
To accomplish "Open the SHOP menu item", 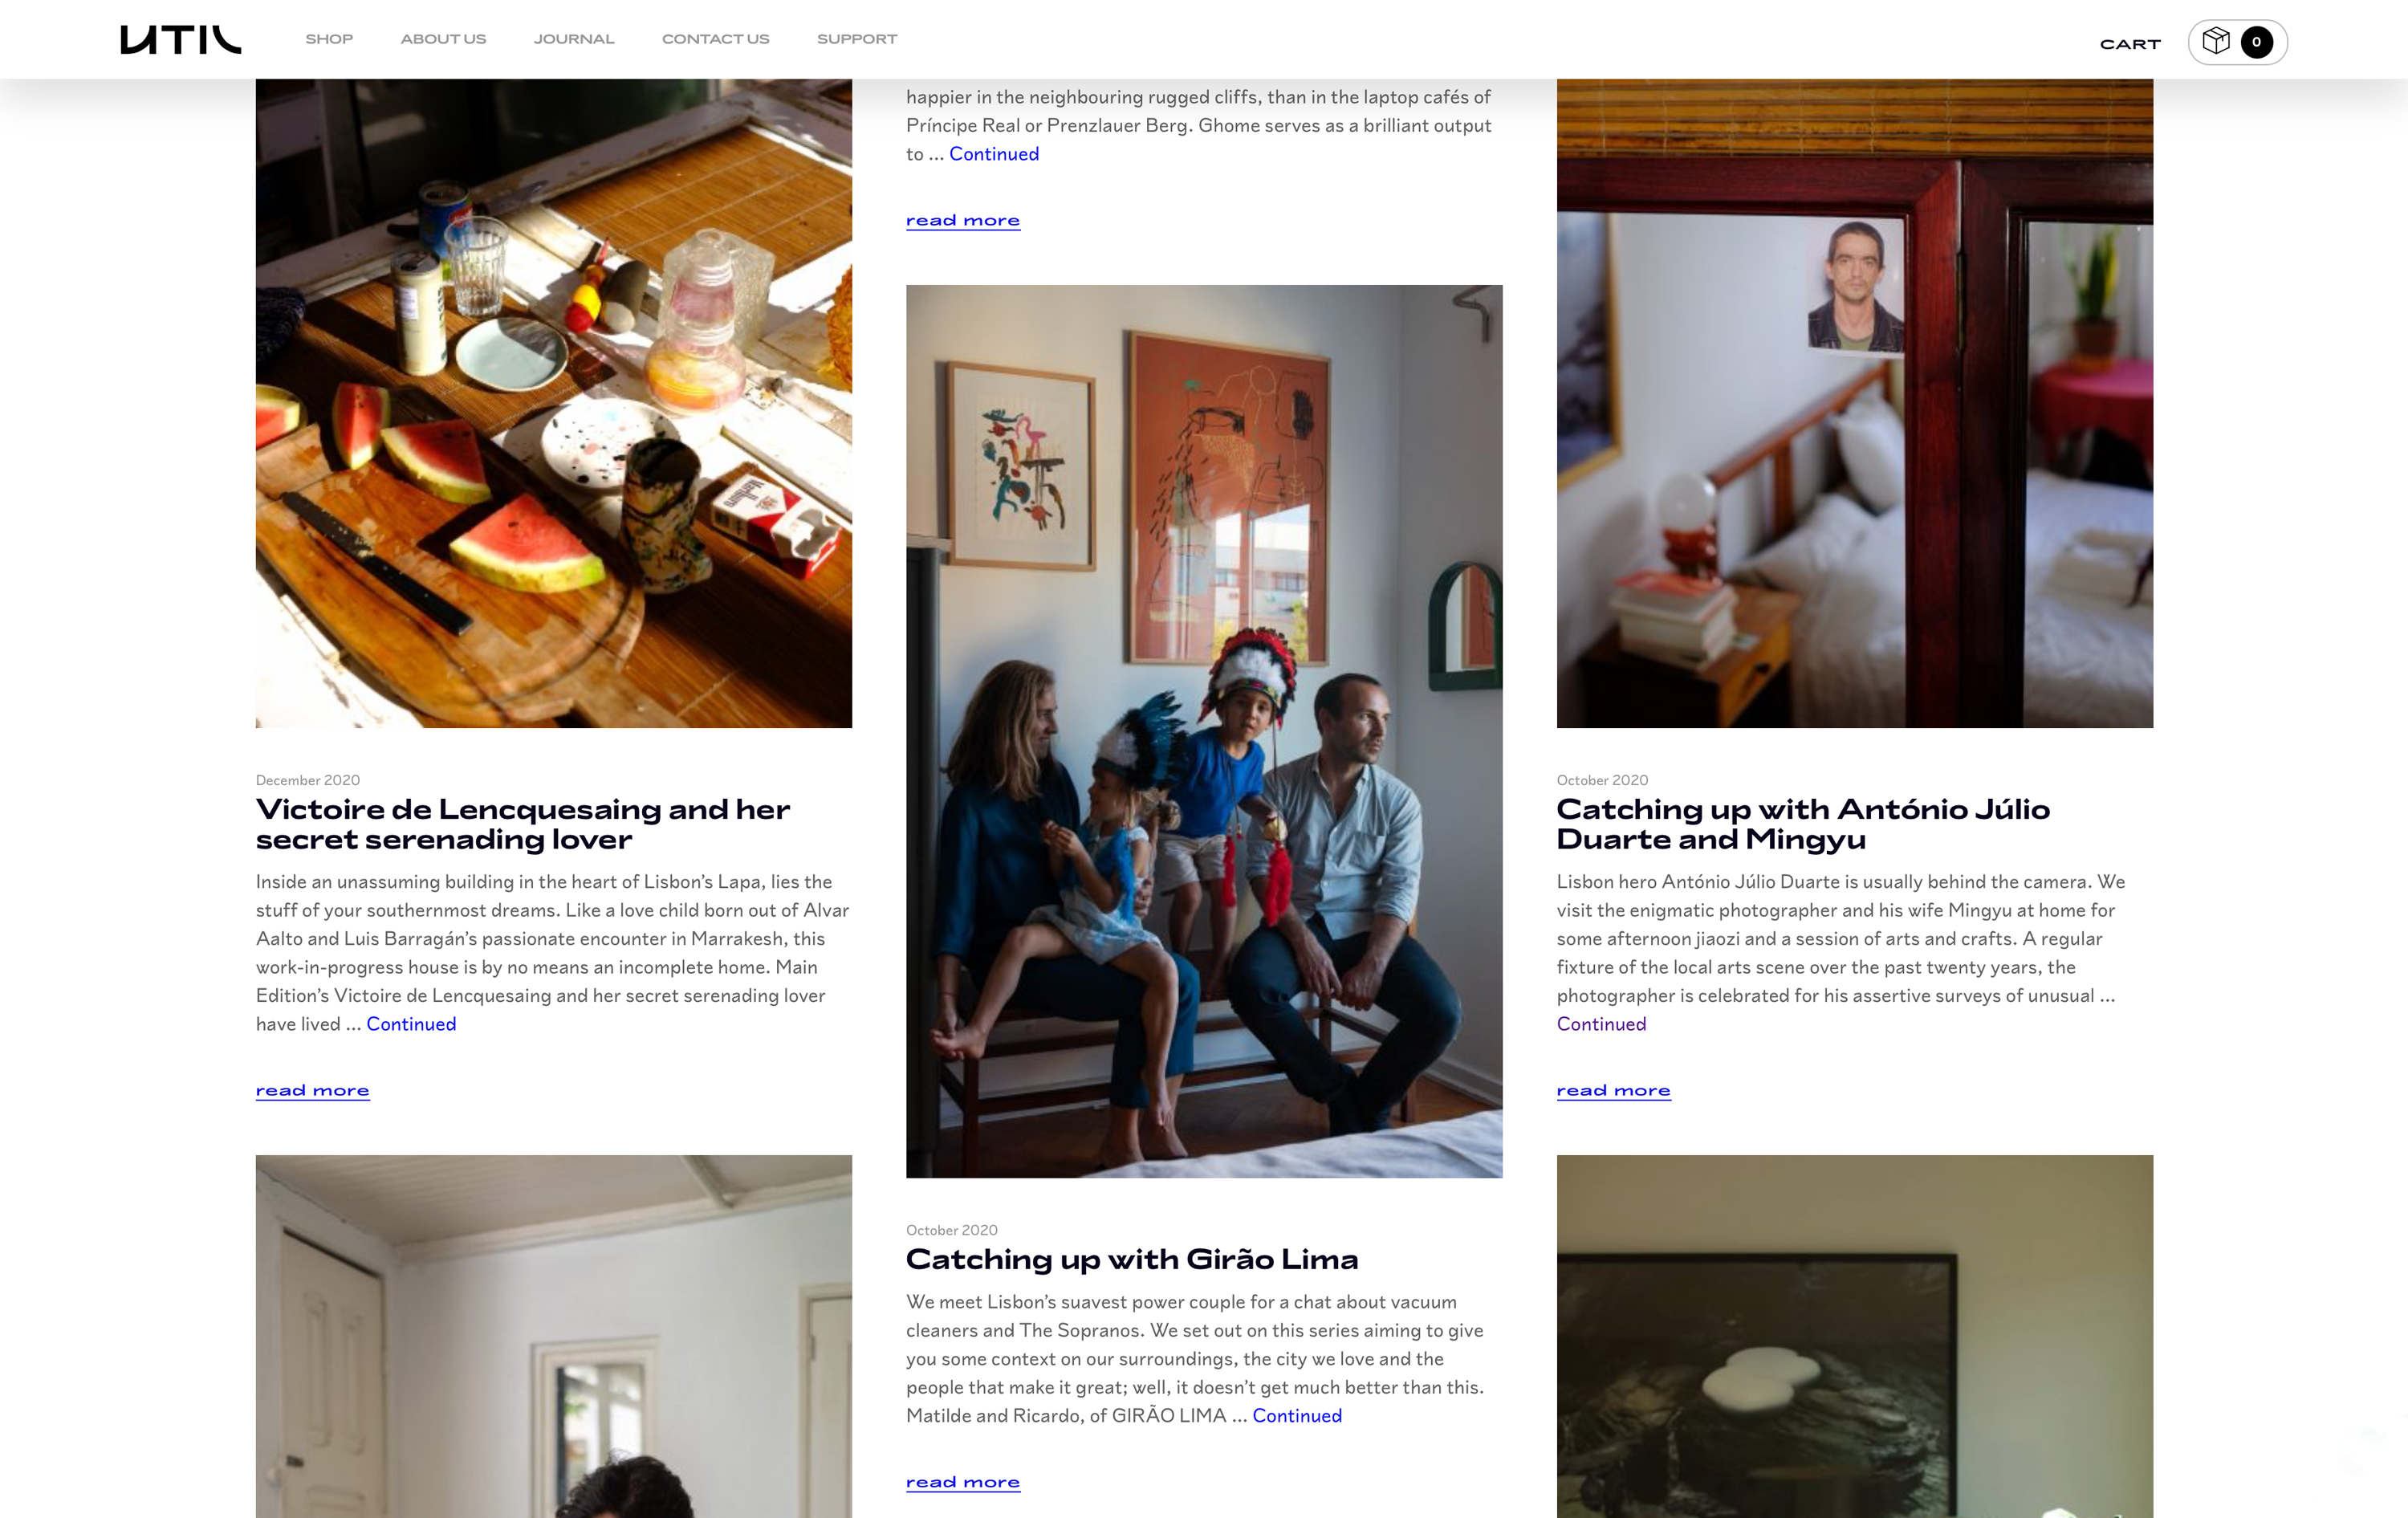I will [329, 39].
